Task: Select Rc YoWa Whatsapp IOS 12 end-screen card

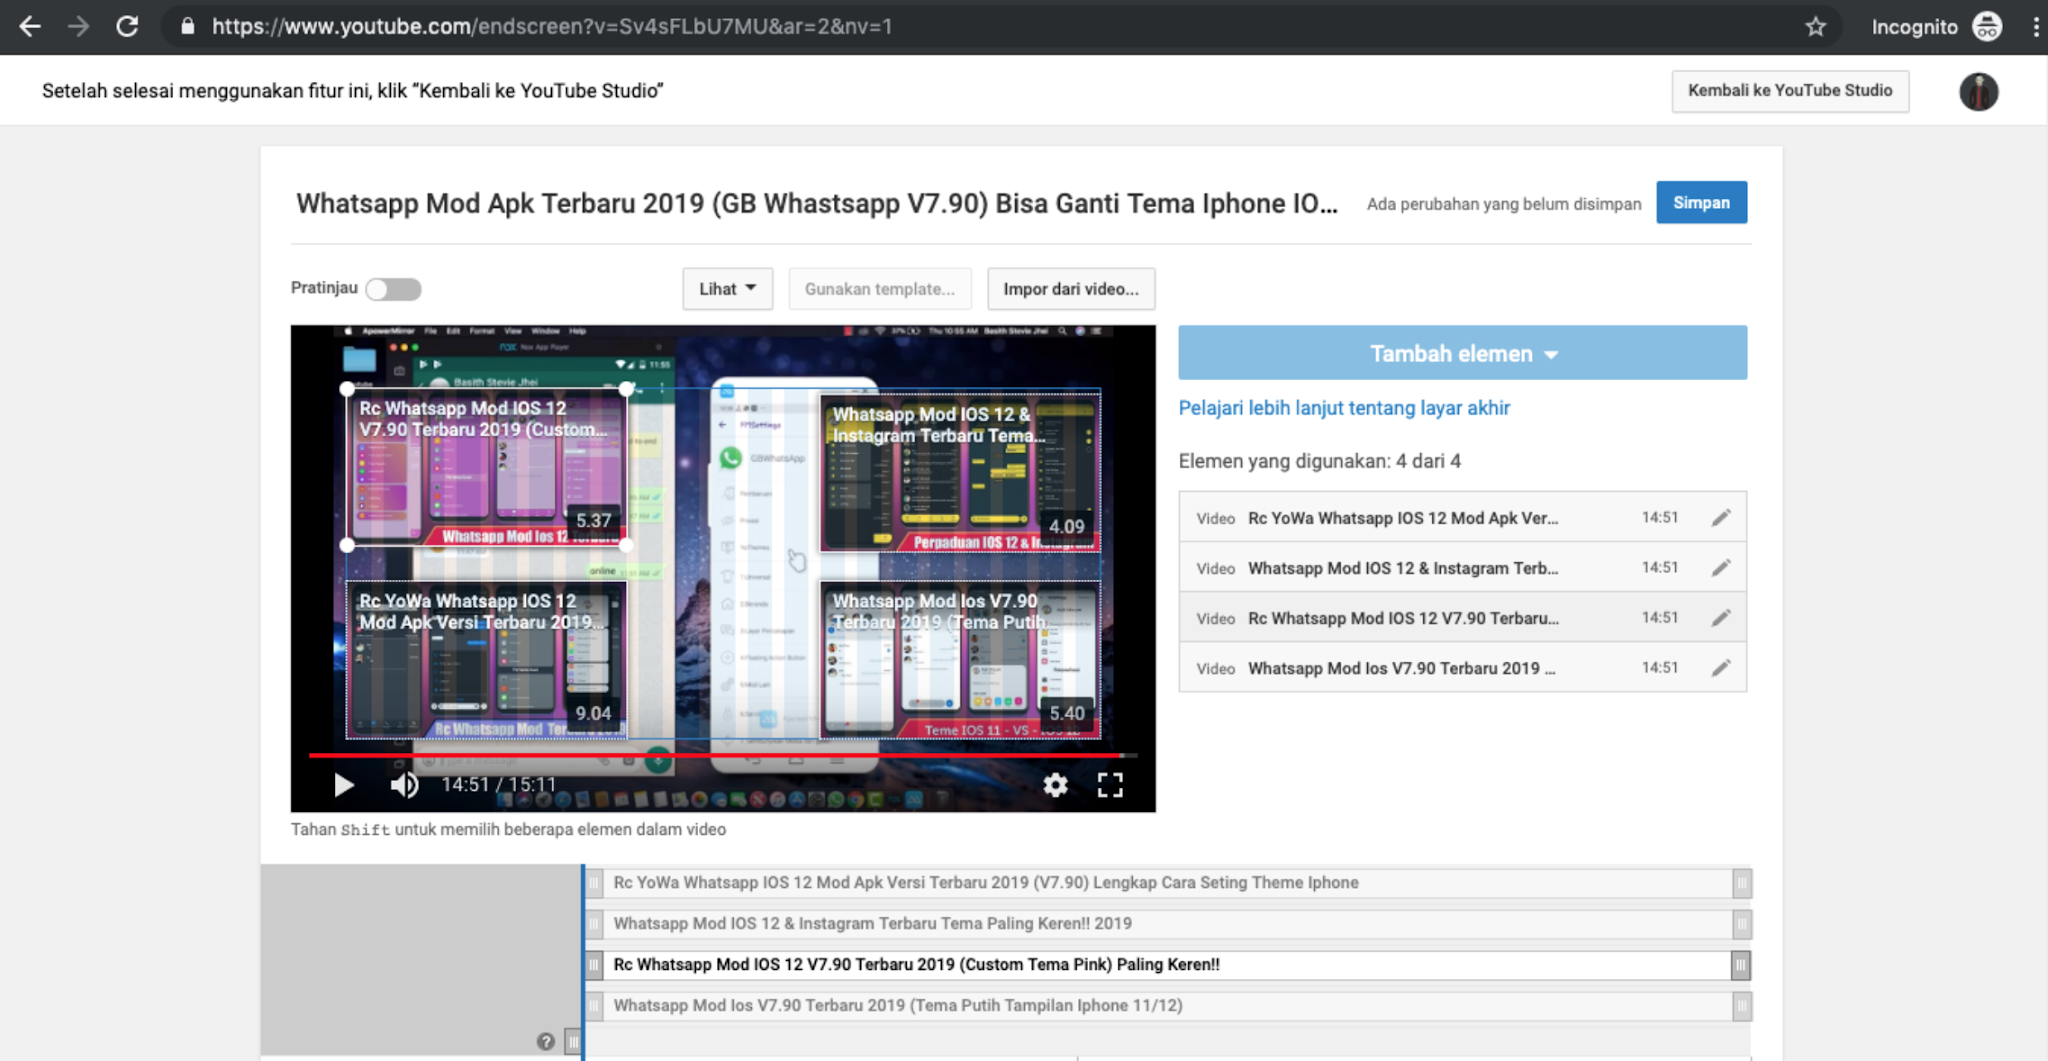Action: 486,660
